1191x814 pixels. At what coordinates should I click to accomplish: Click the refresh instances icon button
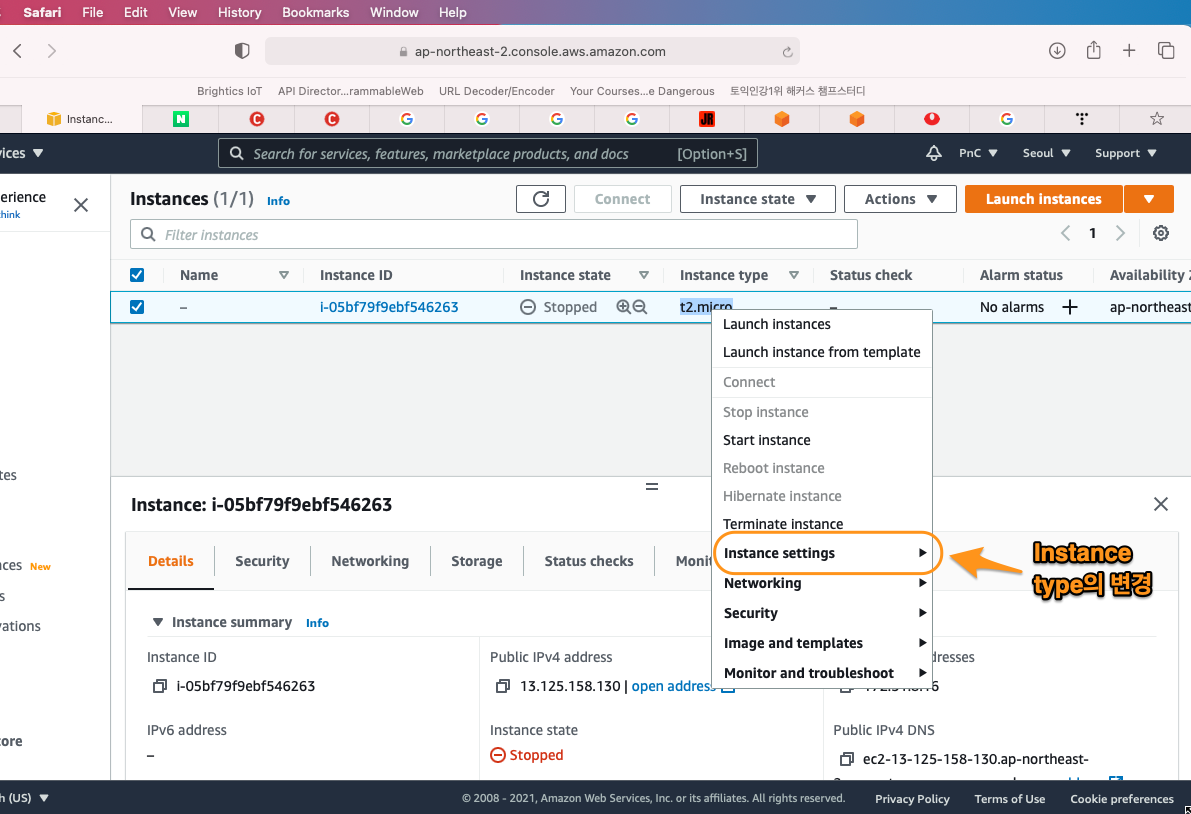click(x=541, y=199)
